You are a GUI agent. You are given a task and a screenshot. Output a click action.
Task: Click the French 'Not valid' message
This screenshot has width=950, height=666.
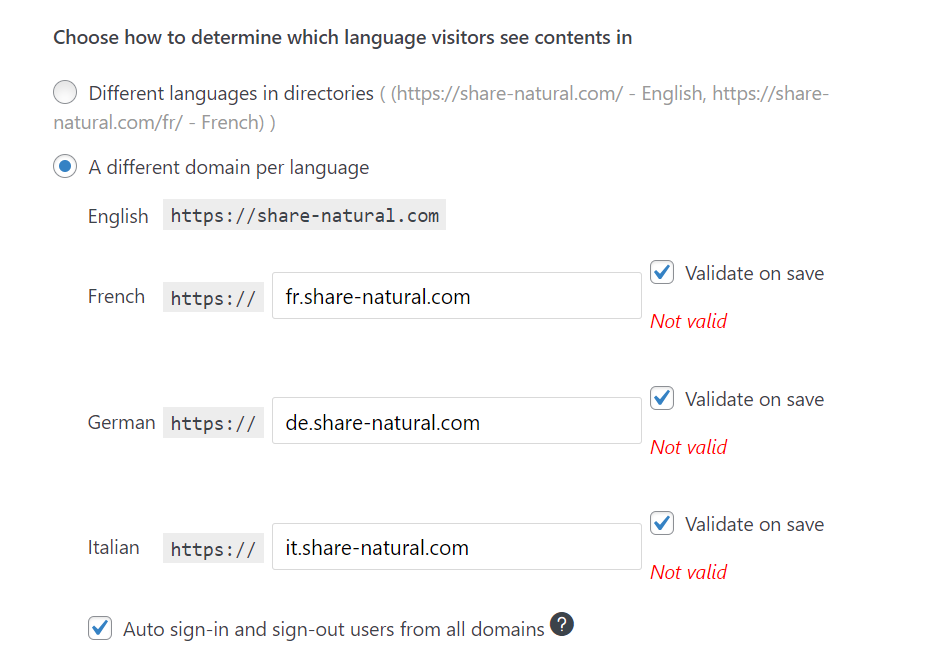point(688,321)
